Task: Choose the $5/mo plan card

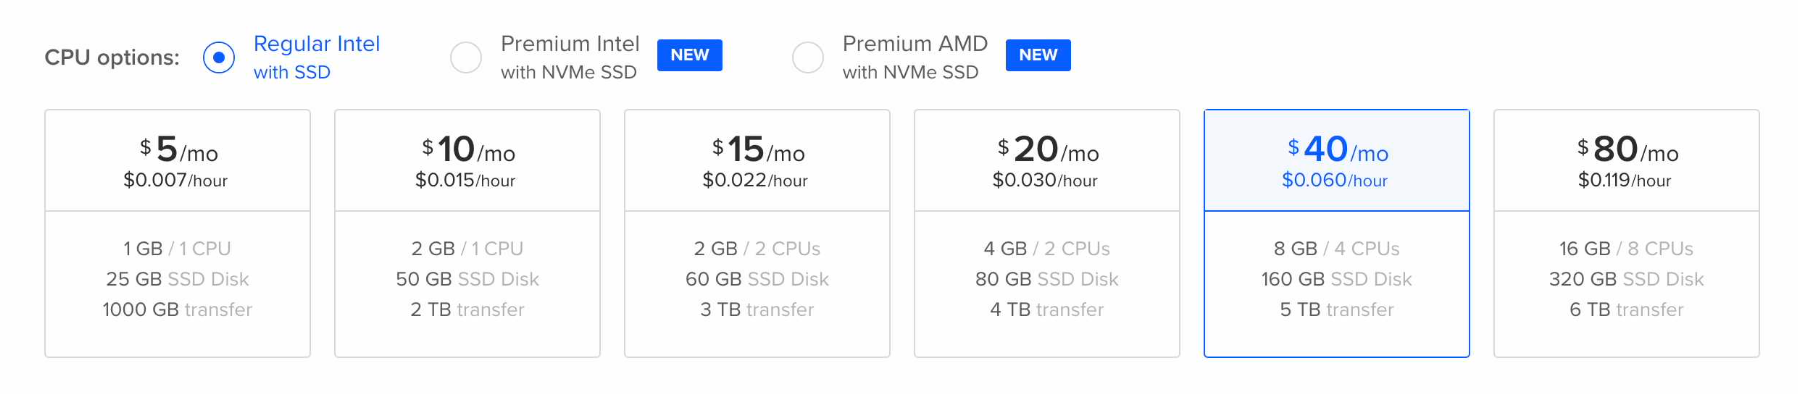Action: (x=178, y=233)
